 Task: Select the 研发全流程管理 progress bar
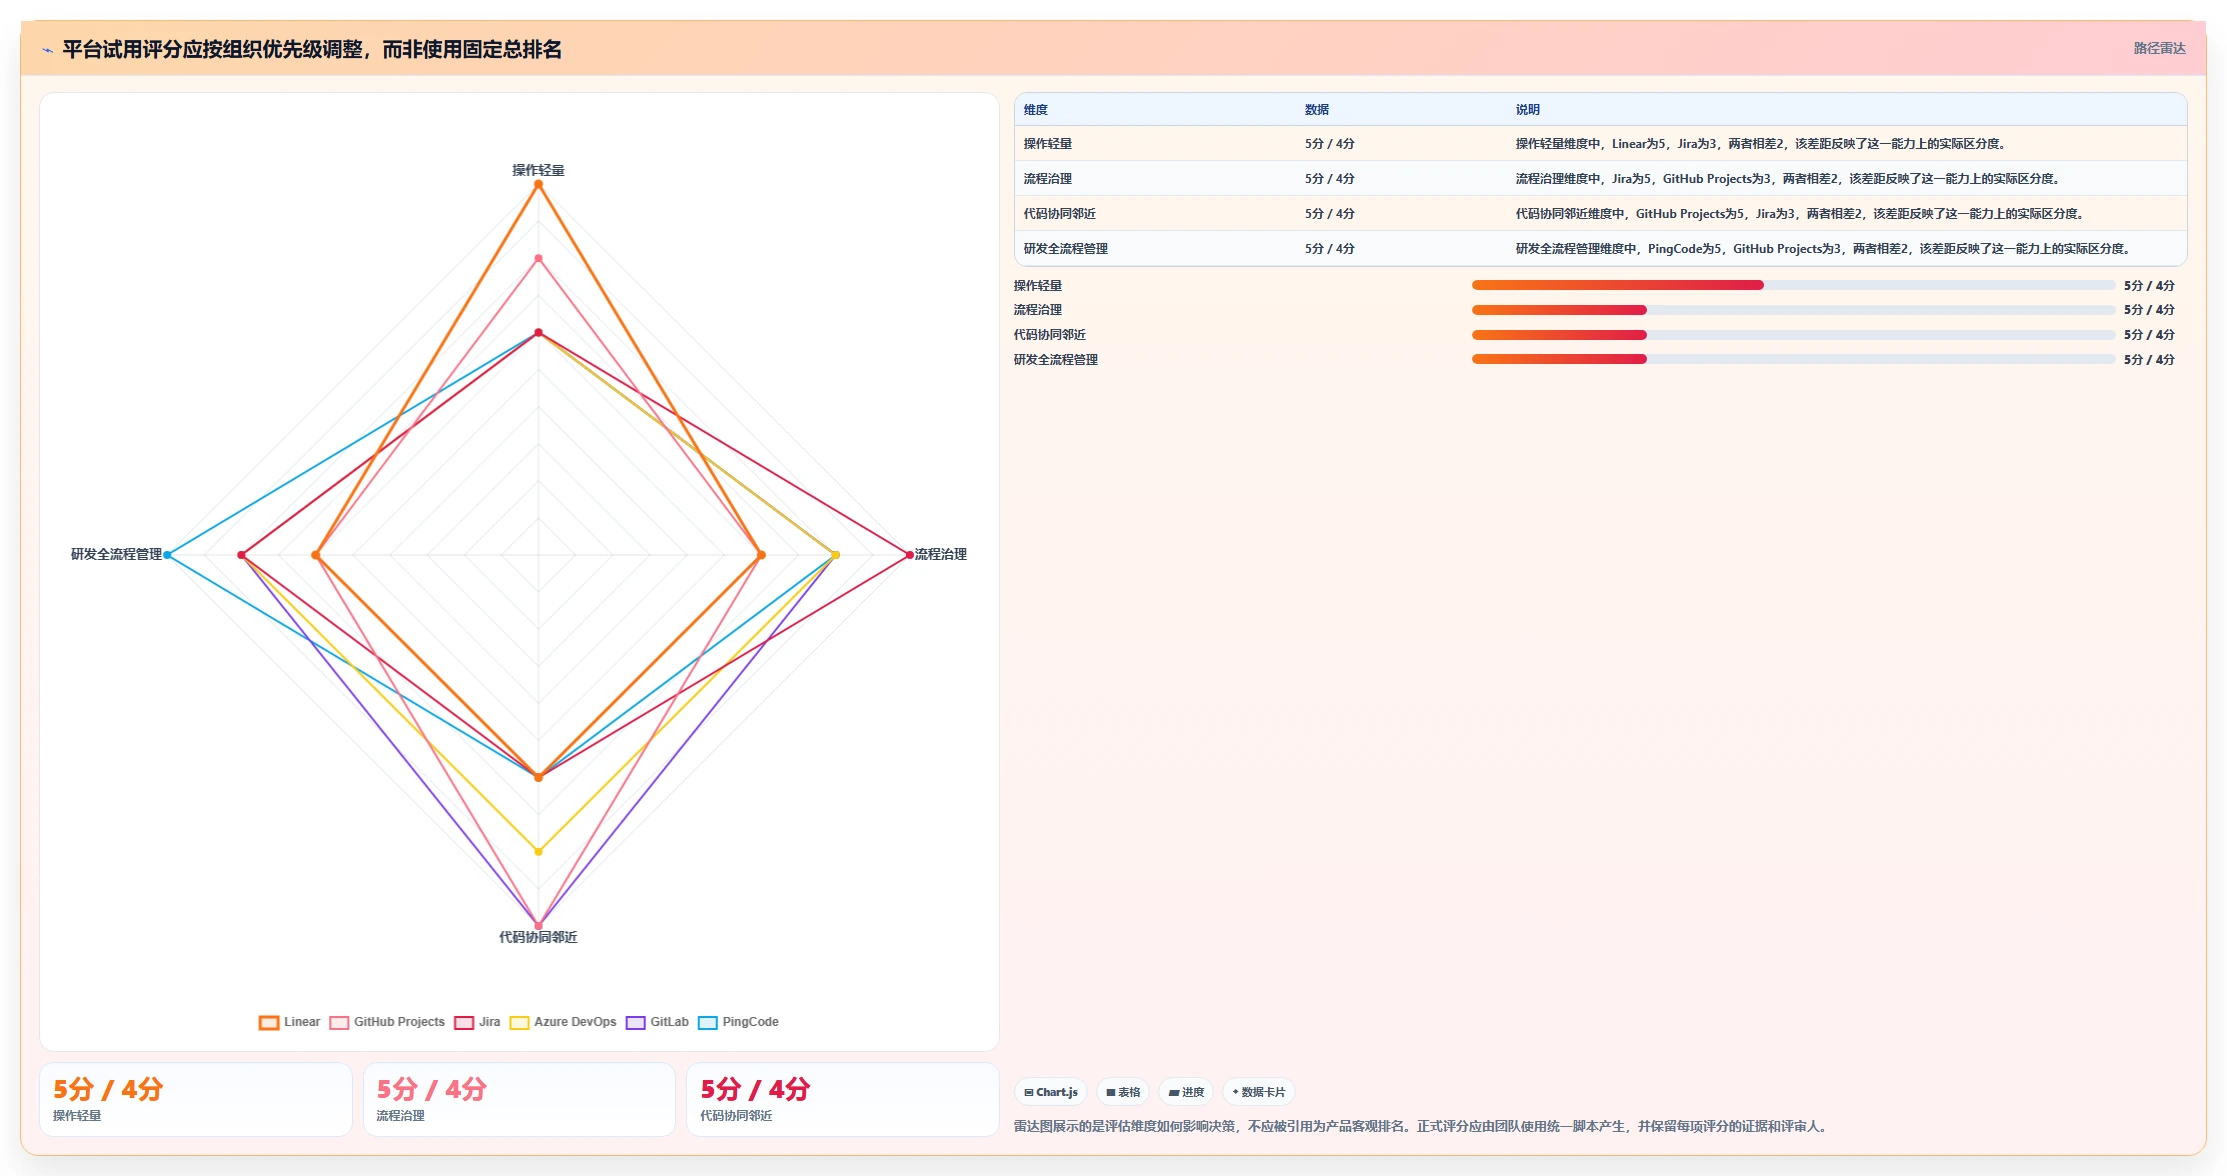click(1793, 359)
